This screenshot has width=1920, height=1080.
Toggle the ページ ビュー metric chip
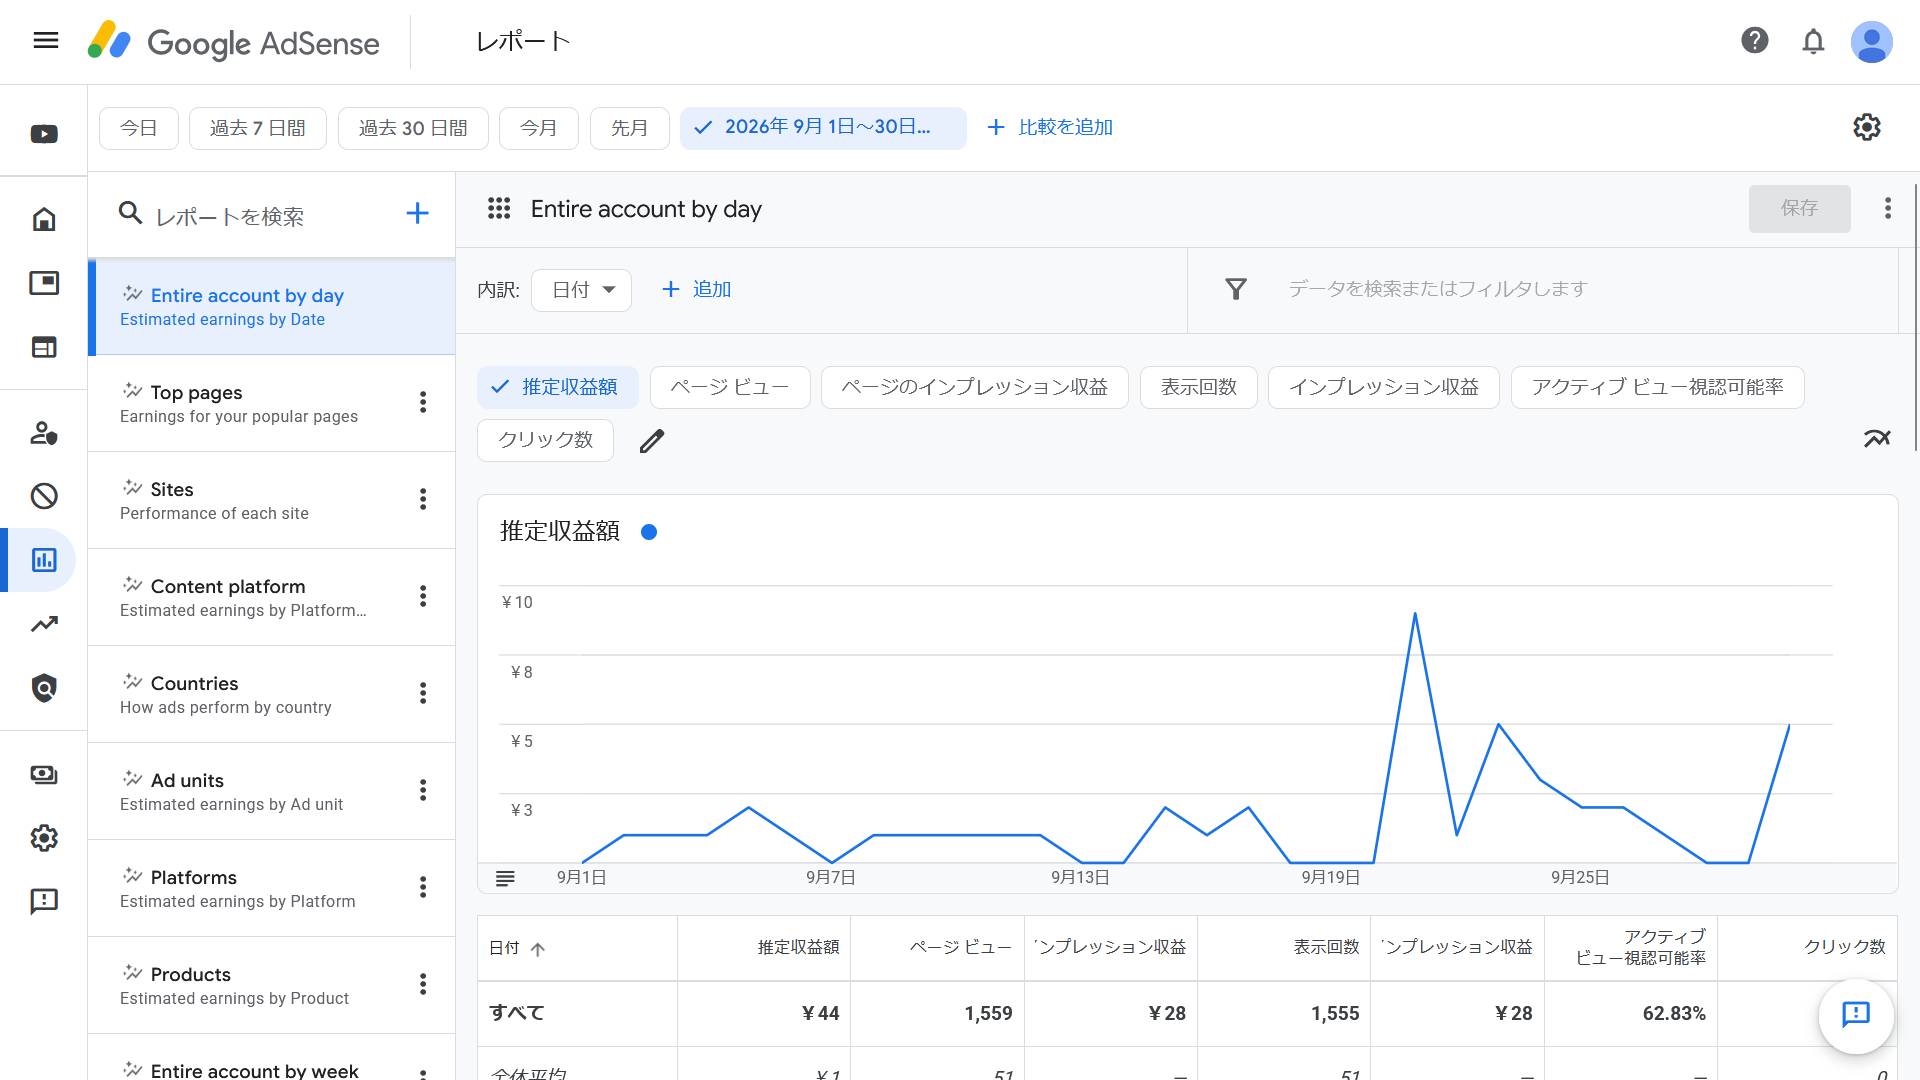click(x=730, y=387)
